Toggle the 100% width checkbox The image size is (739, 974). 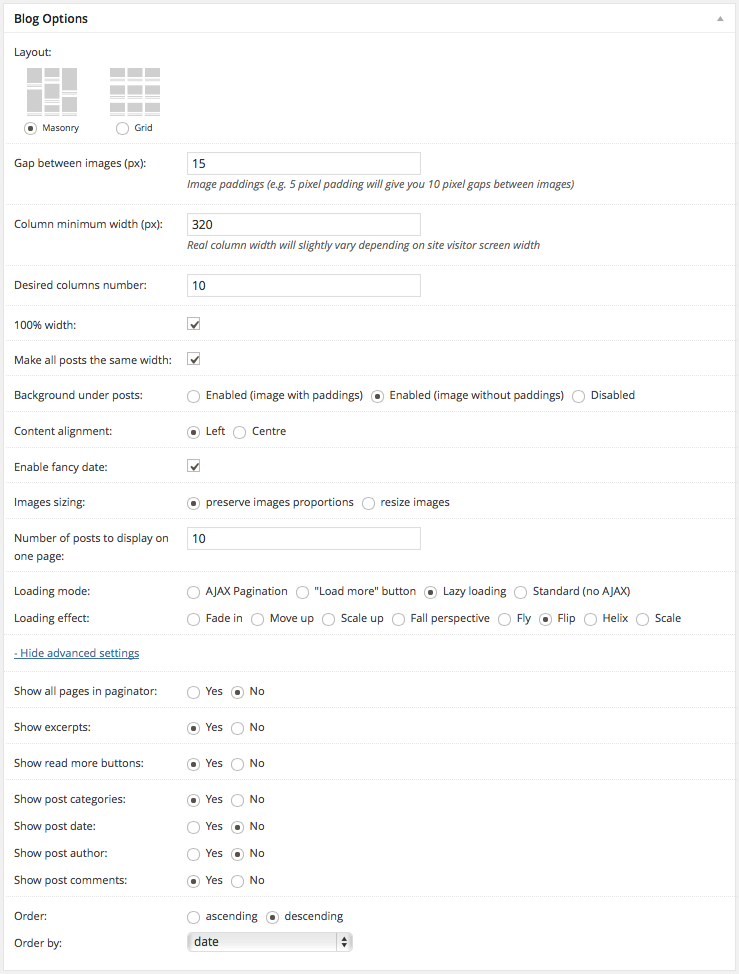point(195,324)
